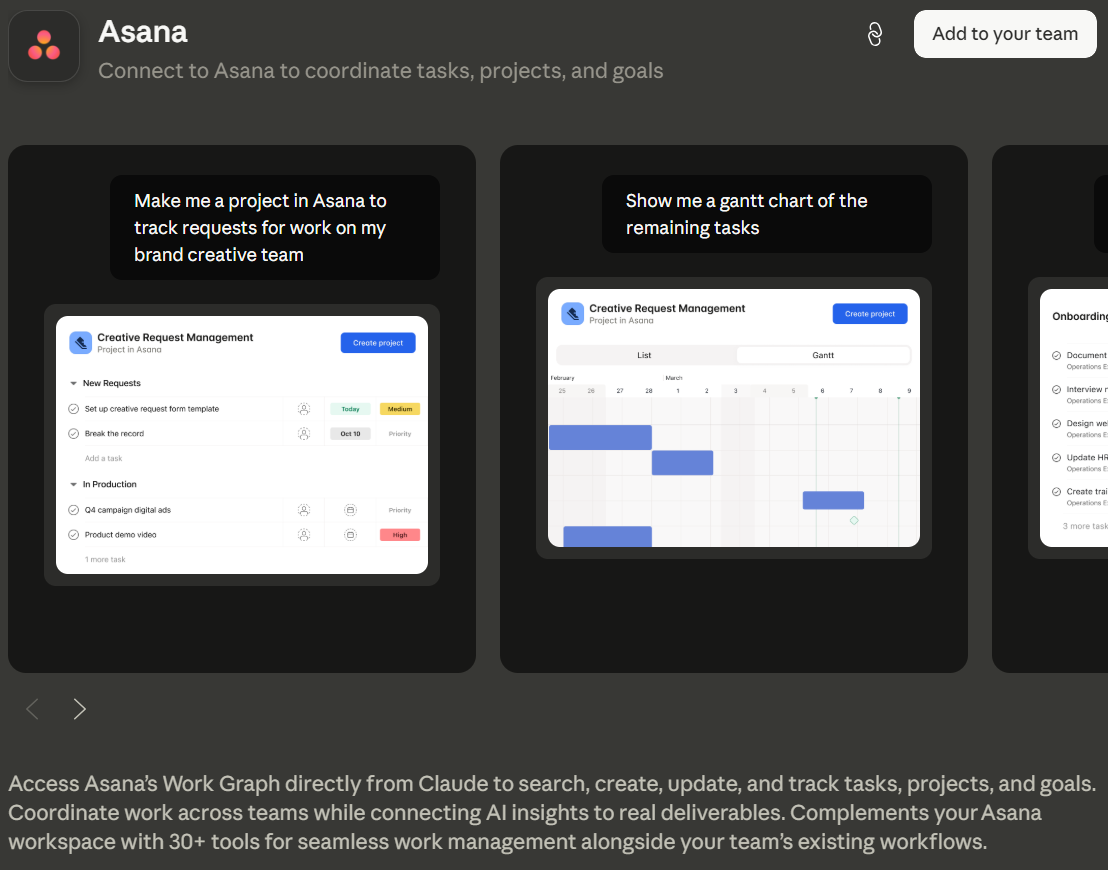Click Create project in first card
The height and width of the screenshot is (870, 1108).
pos(378,343)
